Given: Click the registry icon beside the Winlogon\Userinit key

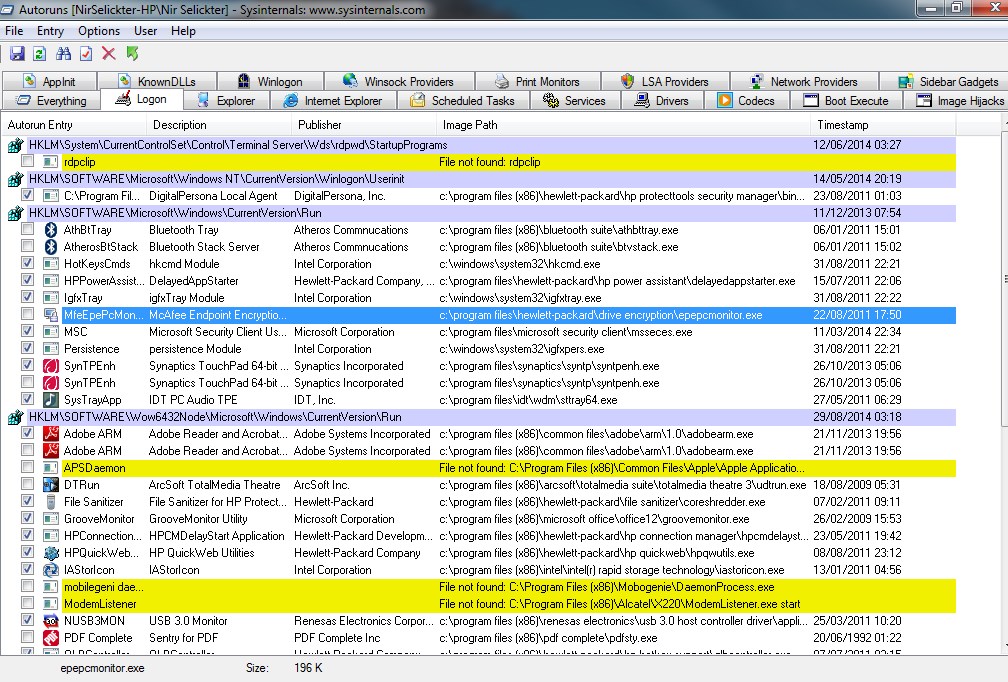Looking at the screenshot, I should pos(15,179).
